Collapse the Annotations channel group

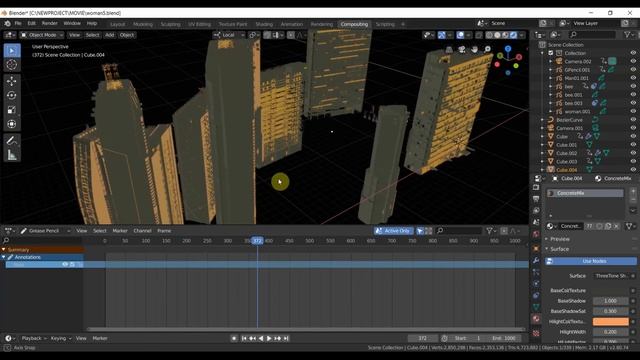pyautogui.click(x=4, y=257)
